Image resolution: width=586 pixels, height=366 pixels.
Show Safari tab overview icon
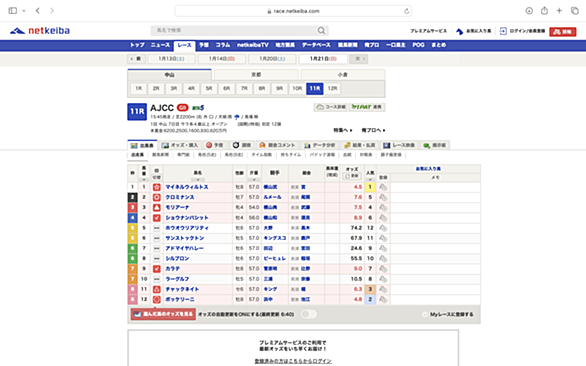pyautogui.click(x=574, y=10)
